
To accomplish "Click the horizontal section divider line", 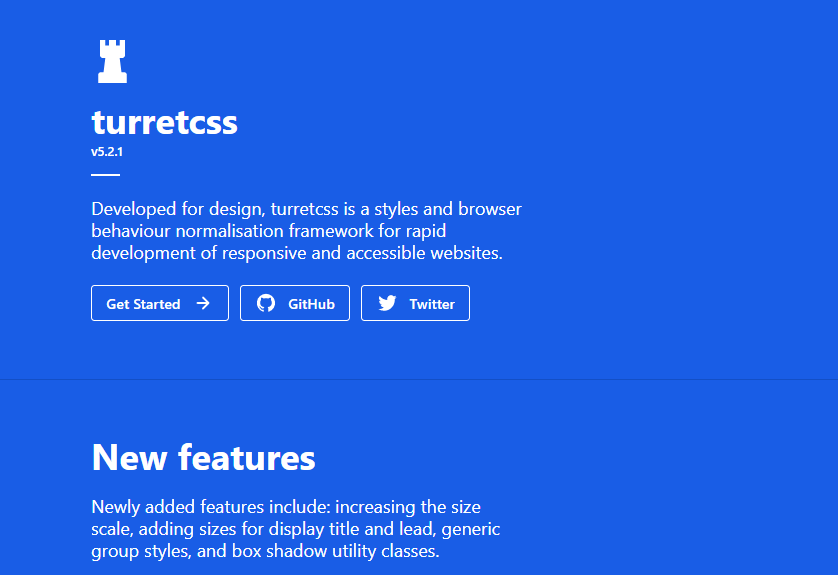I will tap(419, 380).
